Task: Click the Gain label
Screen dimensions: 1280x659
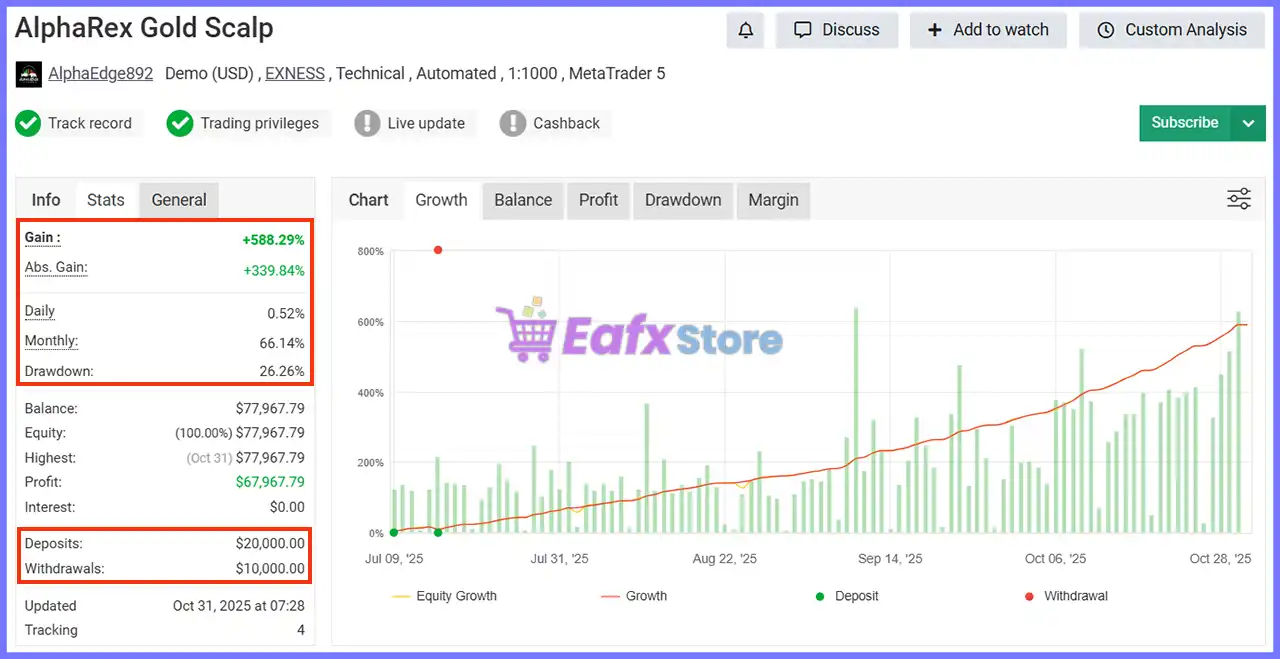Action: pos(42,238)
